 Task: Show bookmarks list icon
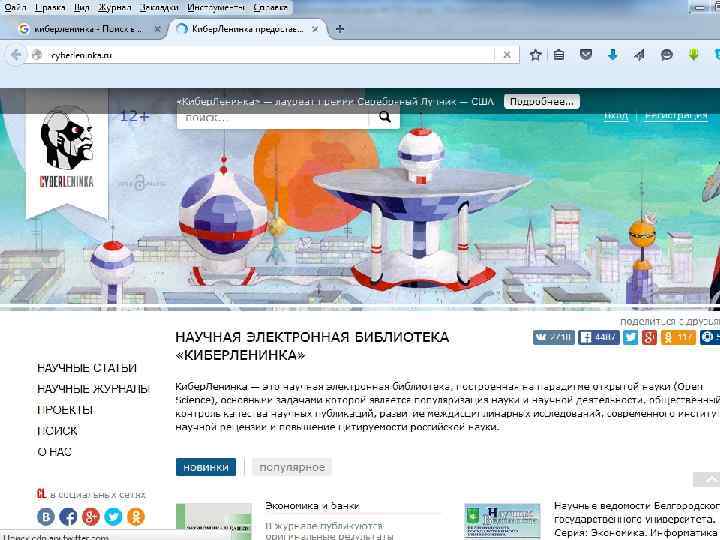[559, 55]
